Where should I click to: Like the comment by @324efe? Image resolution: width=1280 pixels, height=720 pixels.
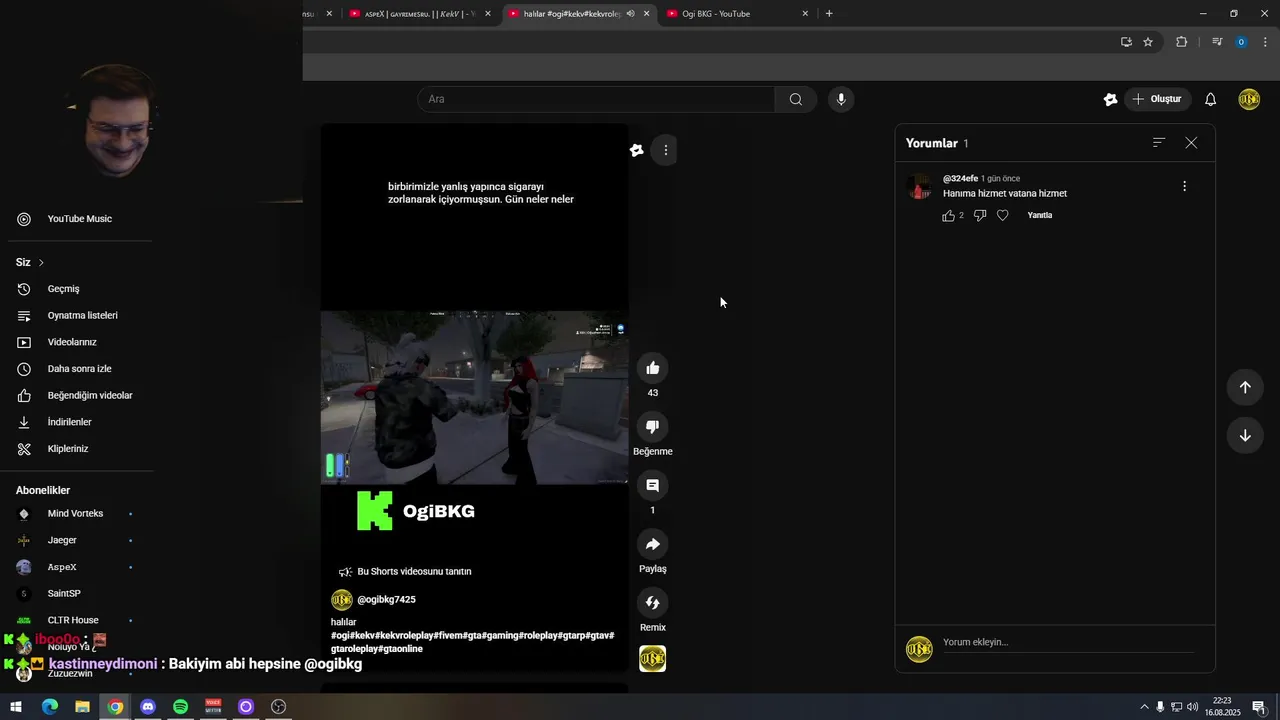click(948, 215)
